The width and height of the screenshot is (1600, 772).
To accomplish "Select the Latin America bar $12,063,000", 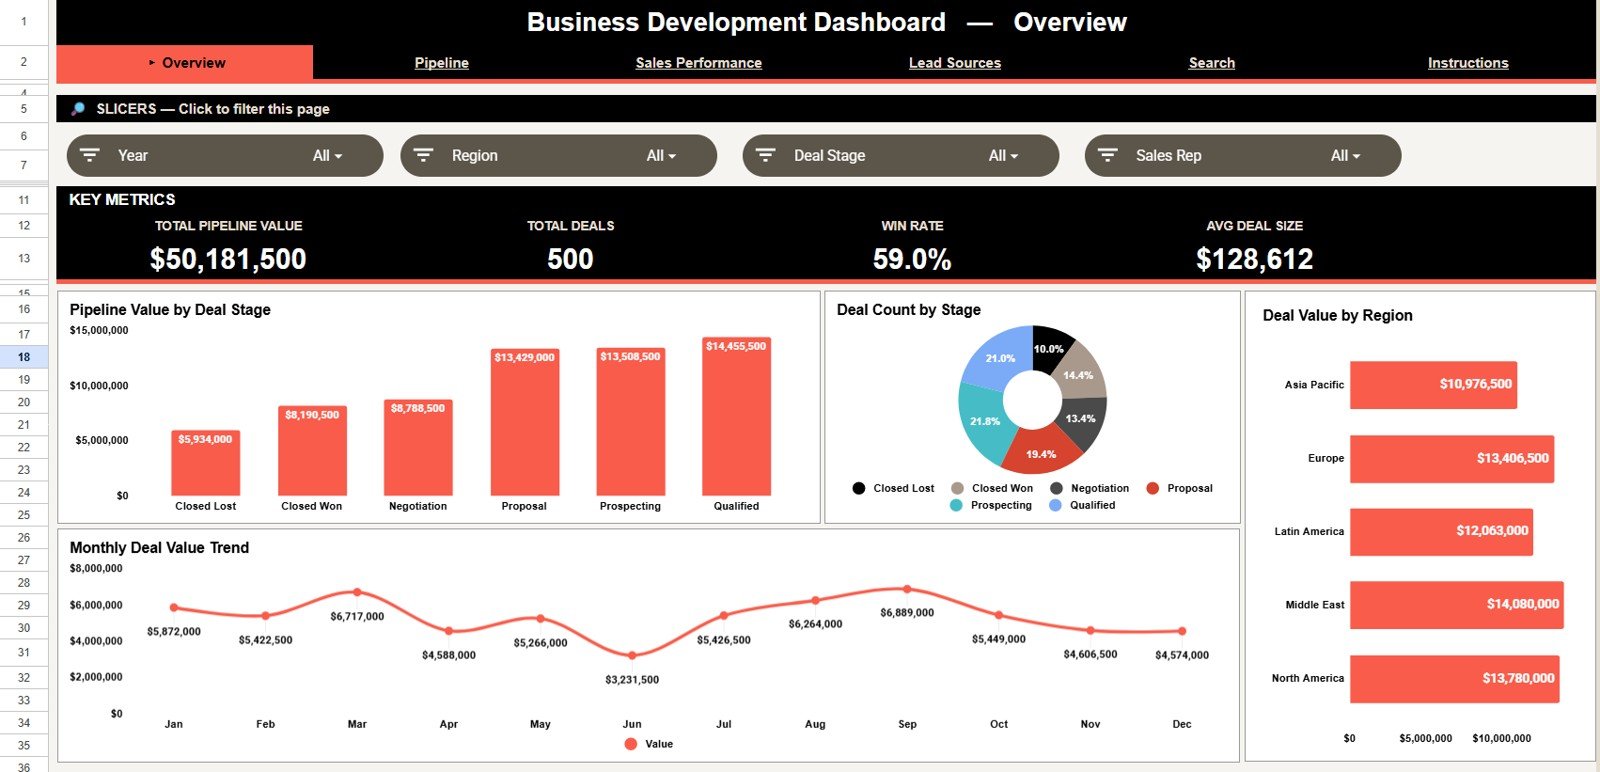I will click(x=1441, y=532).
